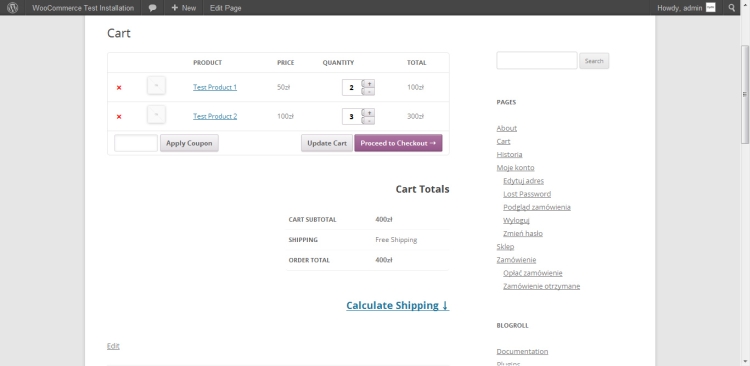This screenshot has width=750, height=366.
Task: Open the Podgląd zamówienia link
Action: 537,207
